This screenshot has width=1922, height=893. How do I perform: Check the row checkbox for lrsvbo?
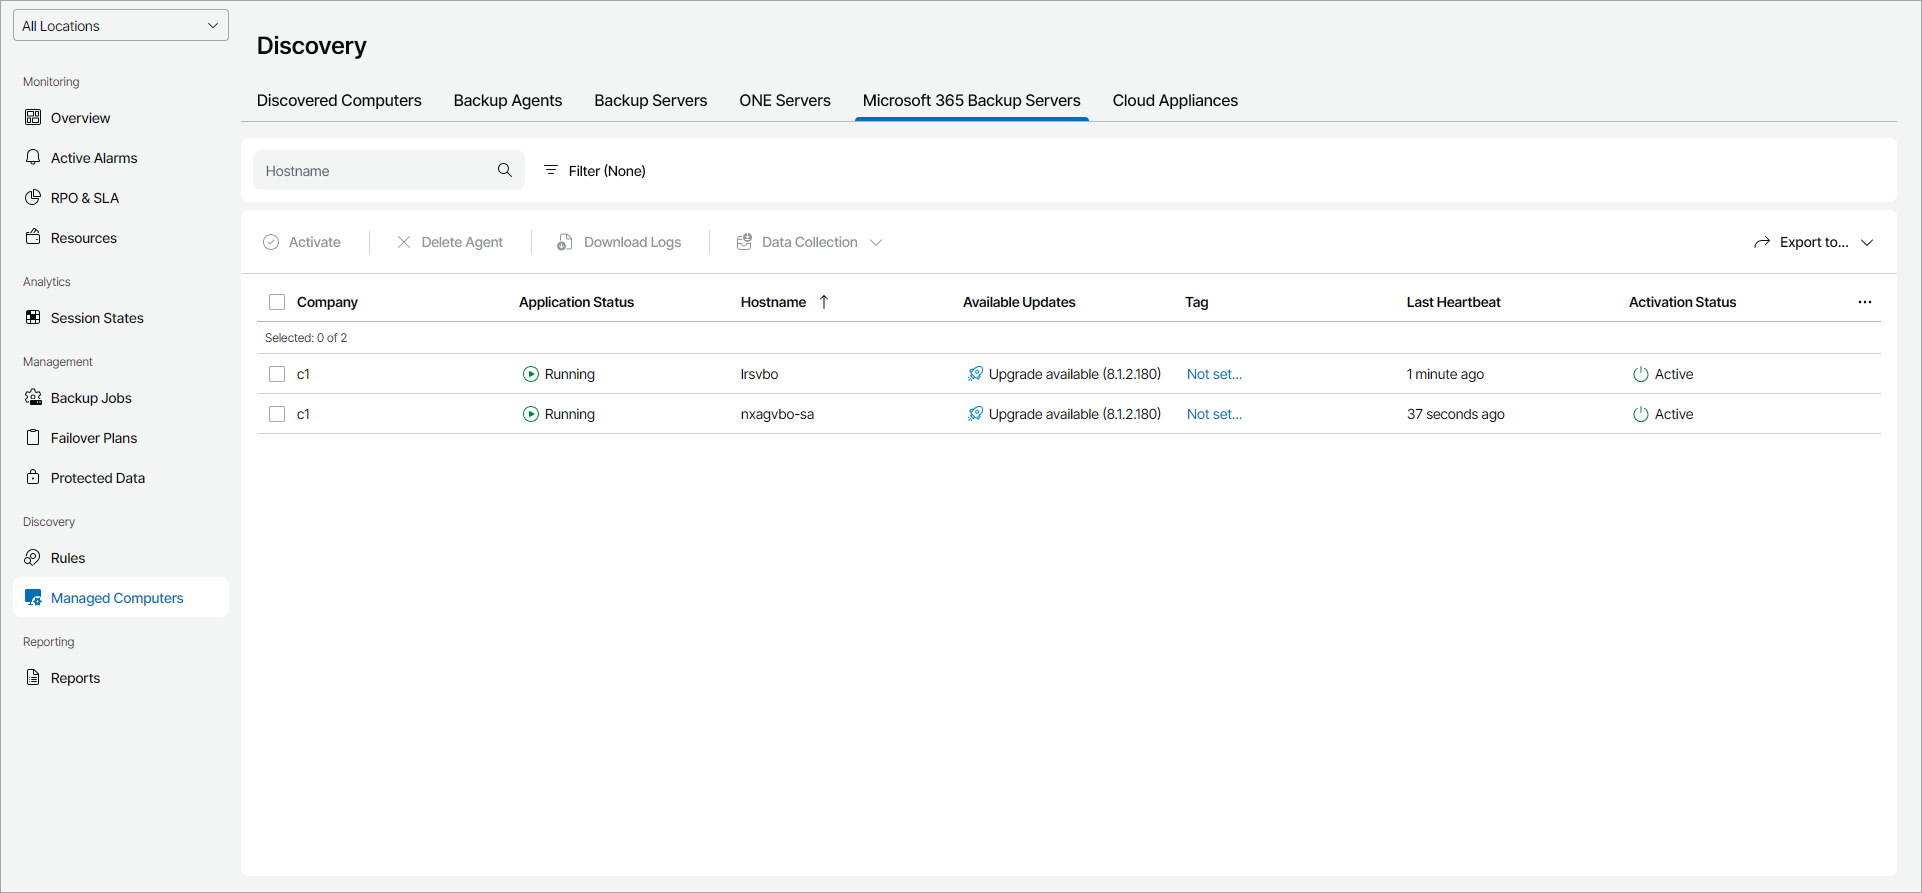click(x=277, y=374)
